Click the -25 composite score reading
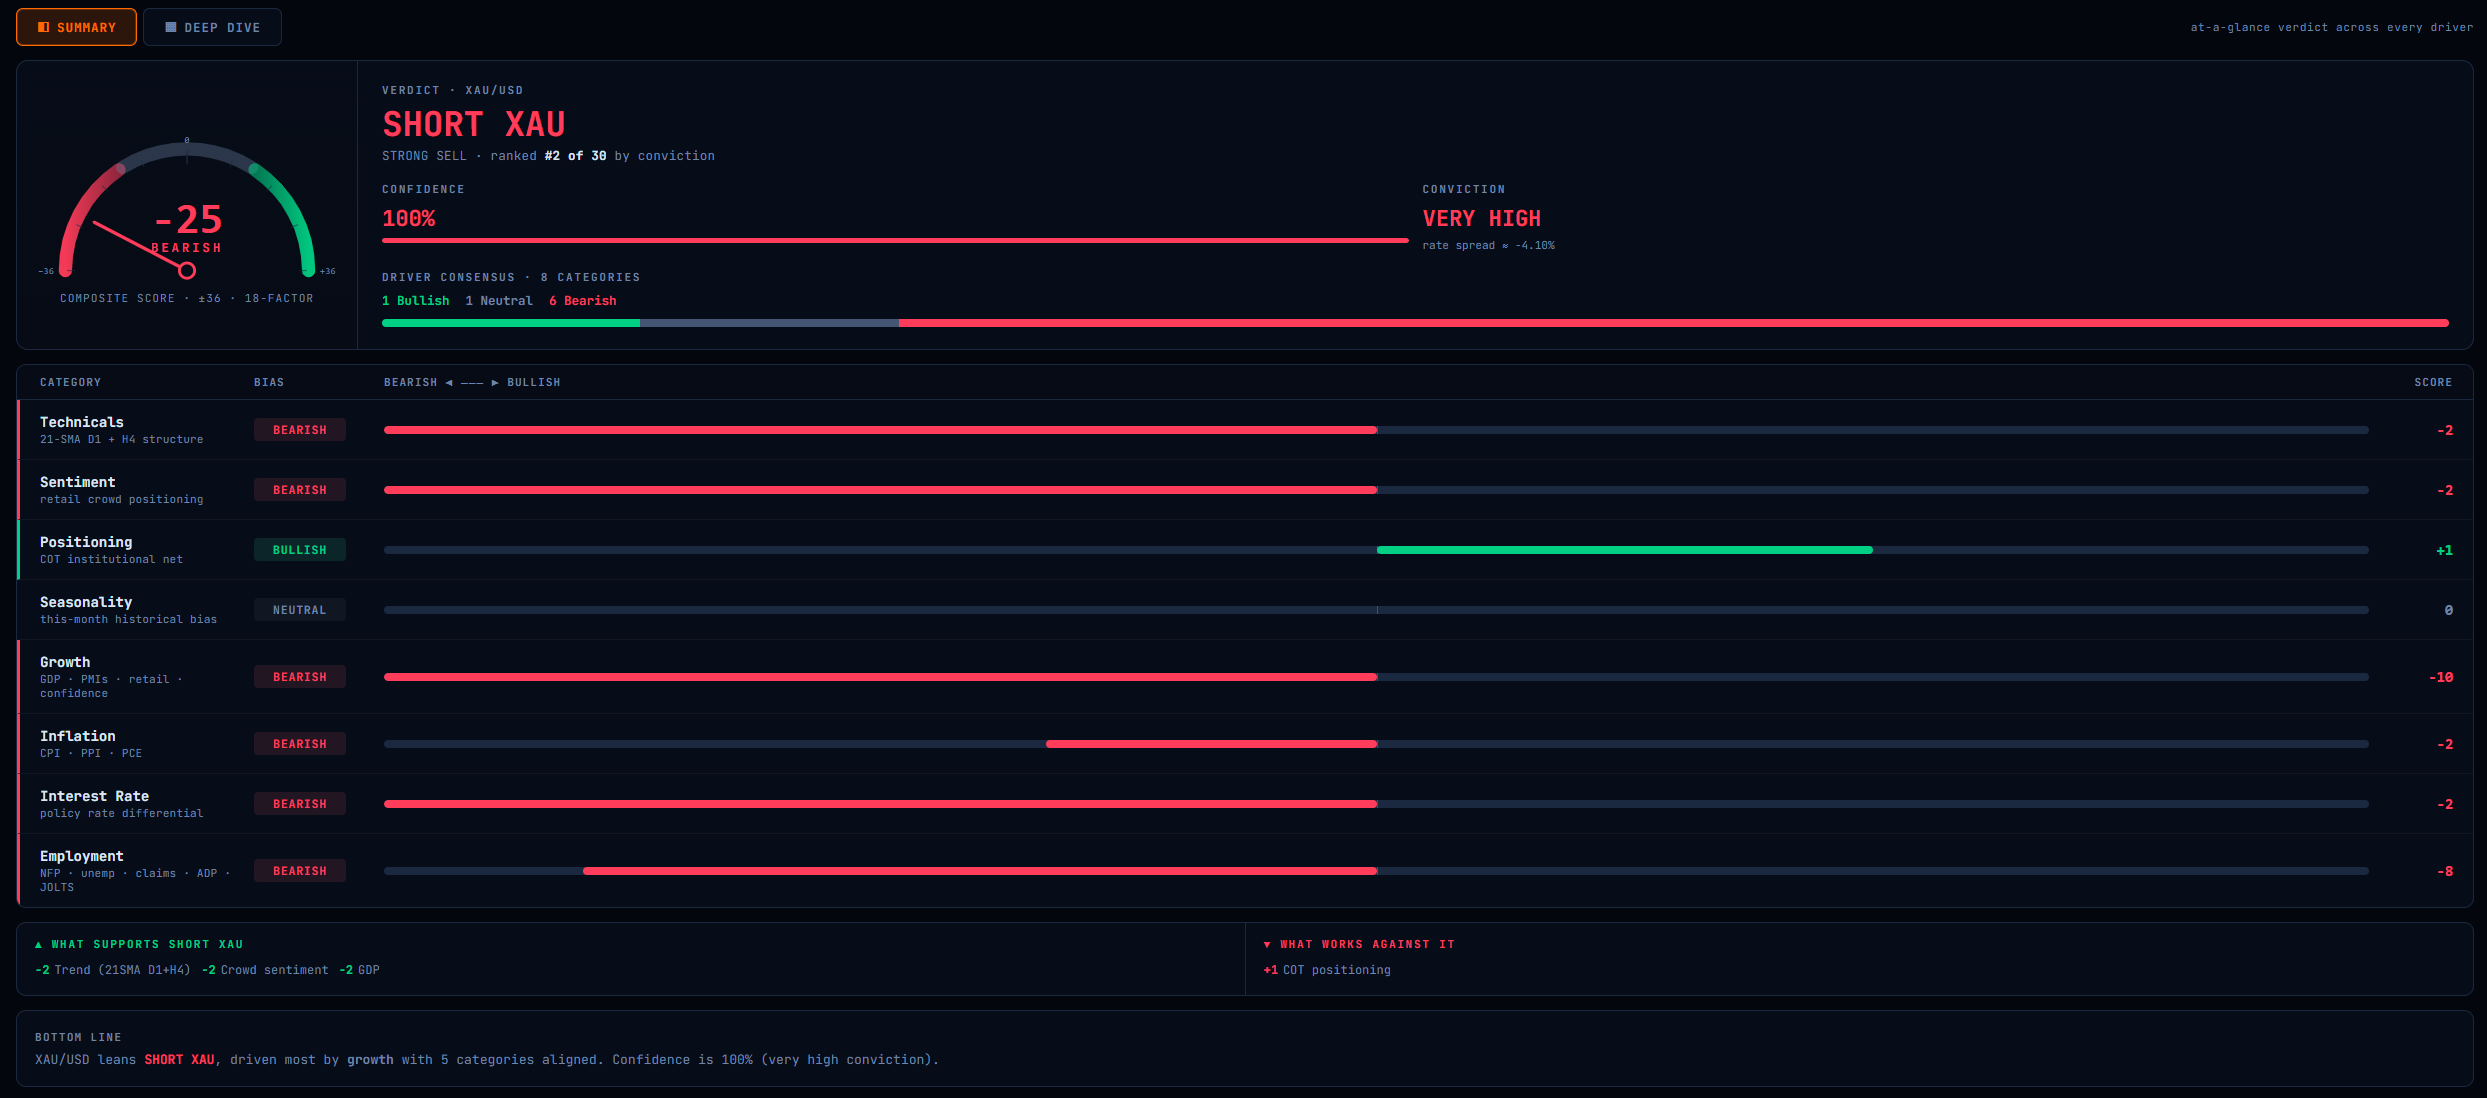Viewport: 2487px width, 1098px height. (188, 219)
